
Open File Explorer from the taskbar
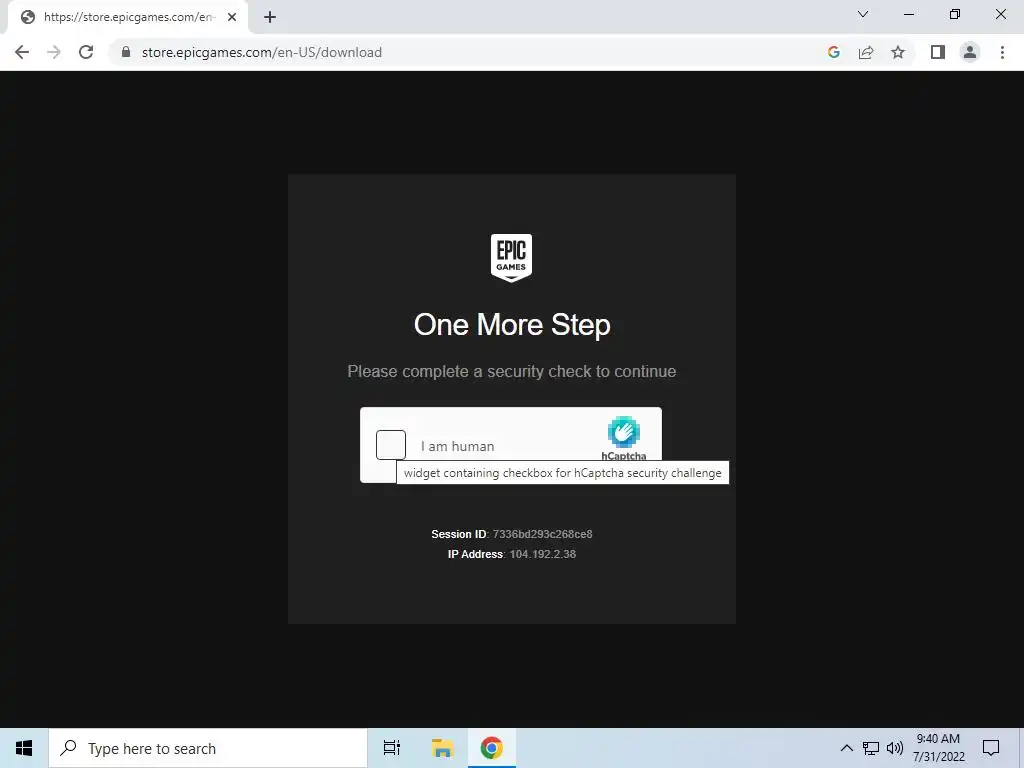point(442,748)
